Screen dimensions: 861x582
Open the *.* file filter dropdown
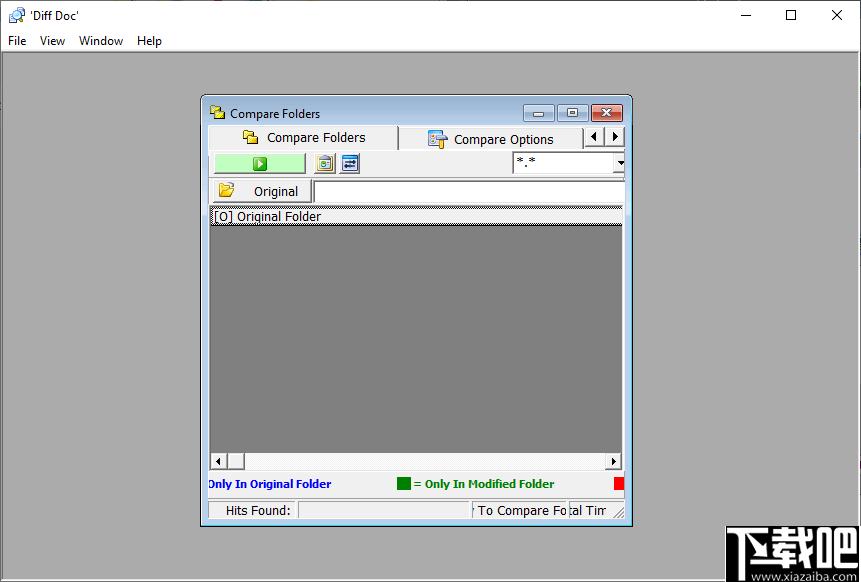[x=619, y=163]
